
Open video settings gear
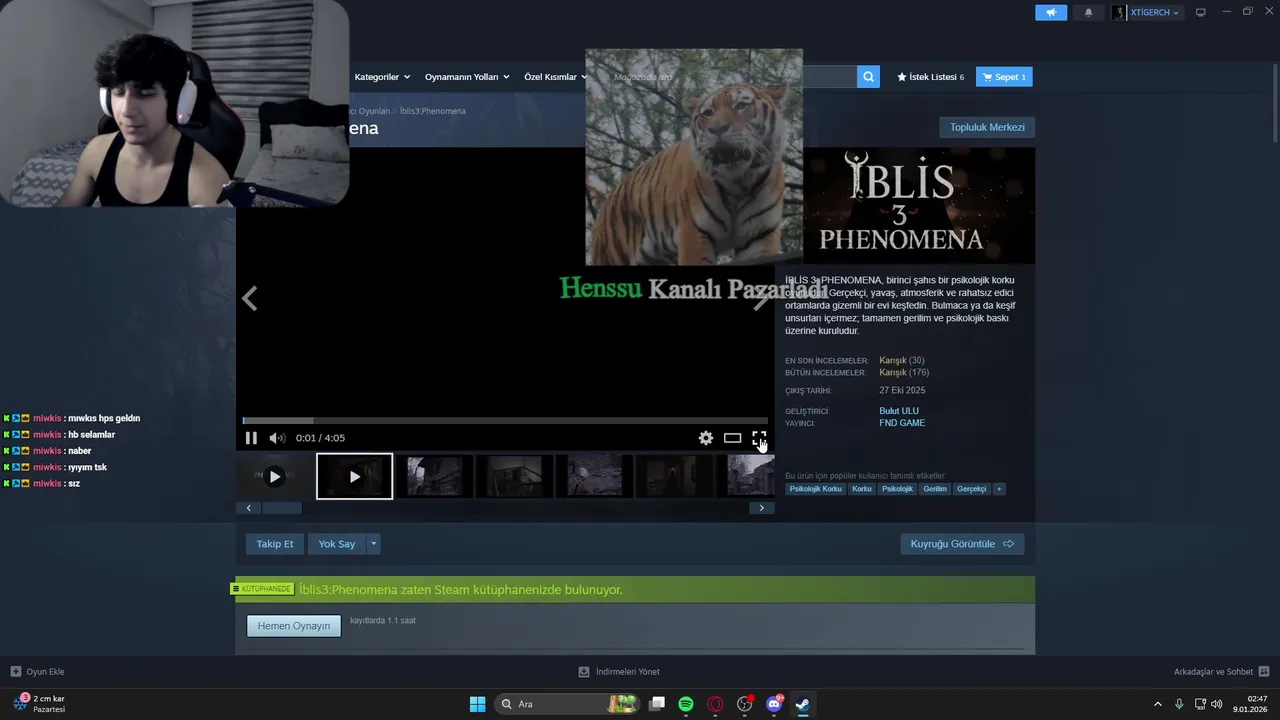click(x=706, y=438)
